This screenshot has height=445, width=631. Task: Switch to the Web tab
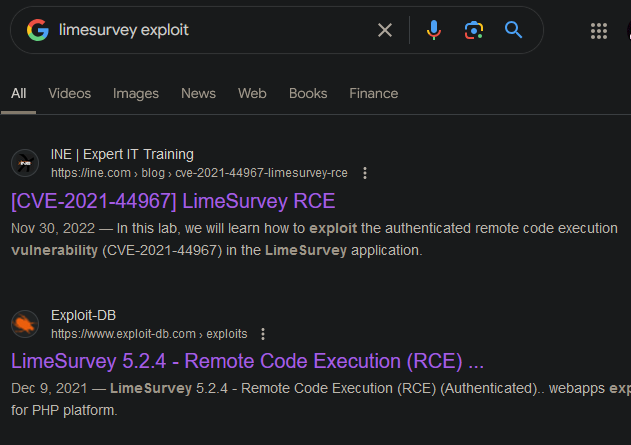click(x=252, y=93)
